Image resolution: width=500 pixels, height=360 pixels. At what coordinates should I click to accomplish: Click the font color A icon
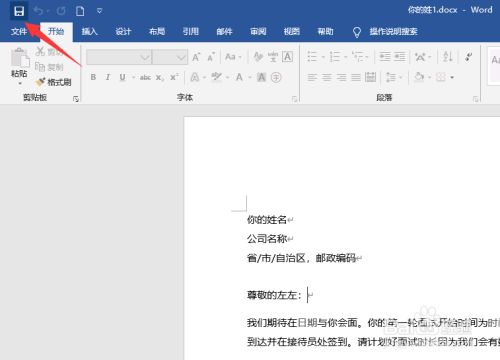point(239,77)
